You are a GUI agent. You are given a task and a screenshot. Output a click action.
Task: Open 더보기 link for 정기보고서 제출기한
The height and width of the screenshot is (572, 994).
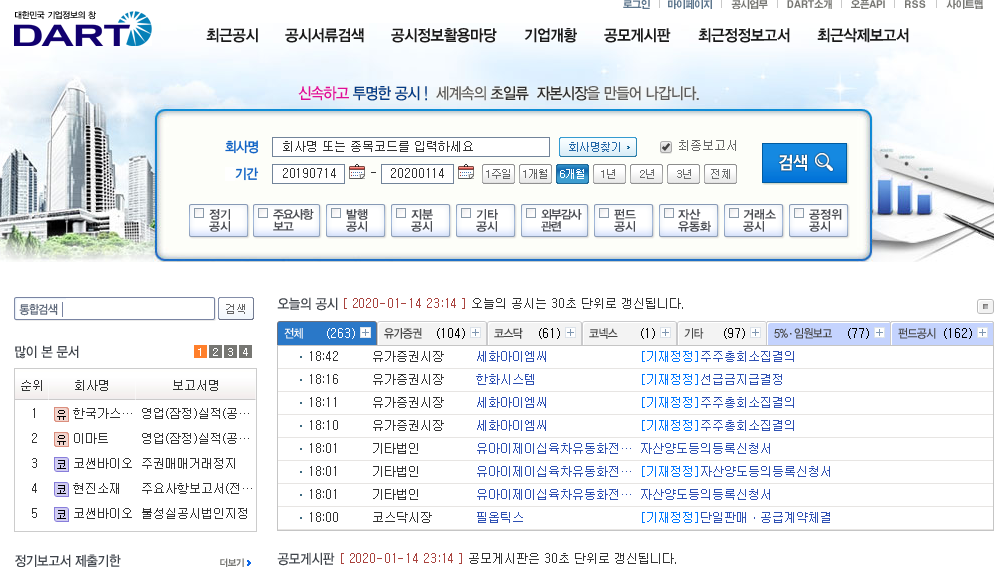coord(235,562)
